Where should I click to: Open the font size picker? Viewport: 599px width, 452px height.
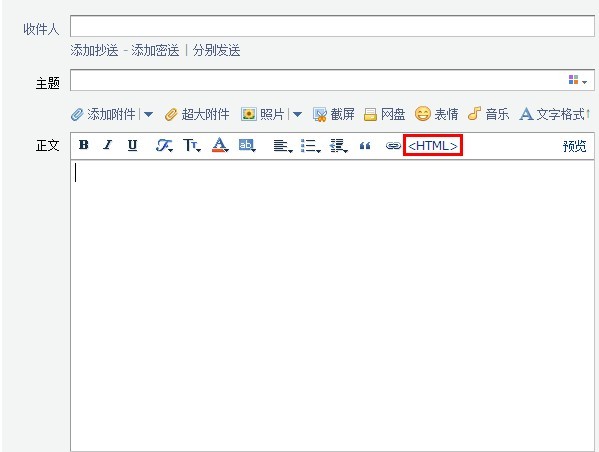tap(192, 146)
